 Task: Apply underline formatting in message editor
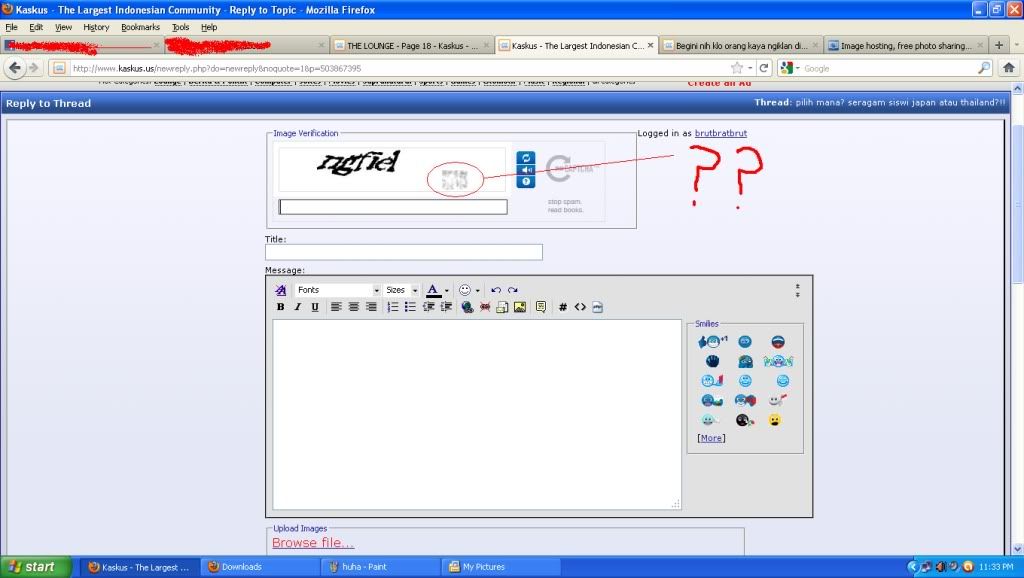click(315, 307)
